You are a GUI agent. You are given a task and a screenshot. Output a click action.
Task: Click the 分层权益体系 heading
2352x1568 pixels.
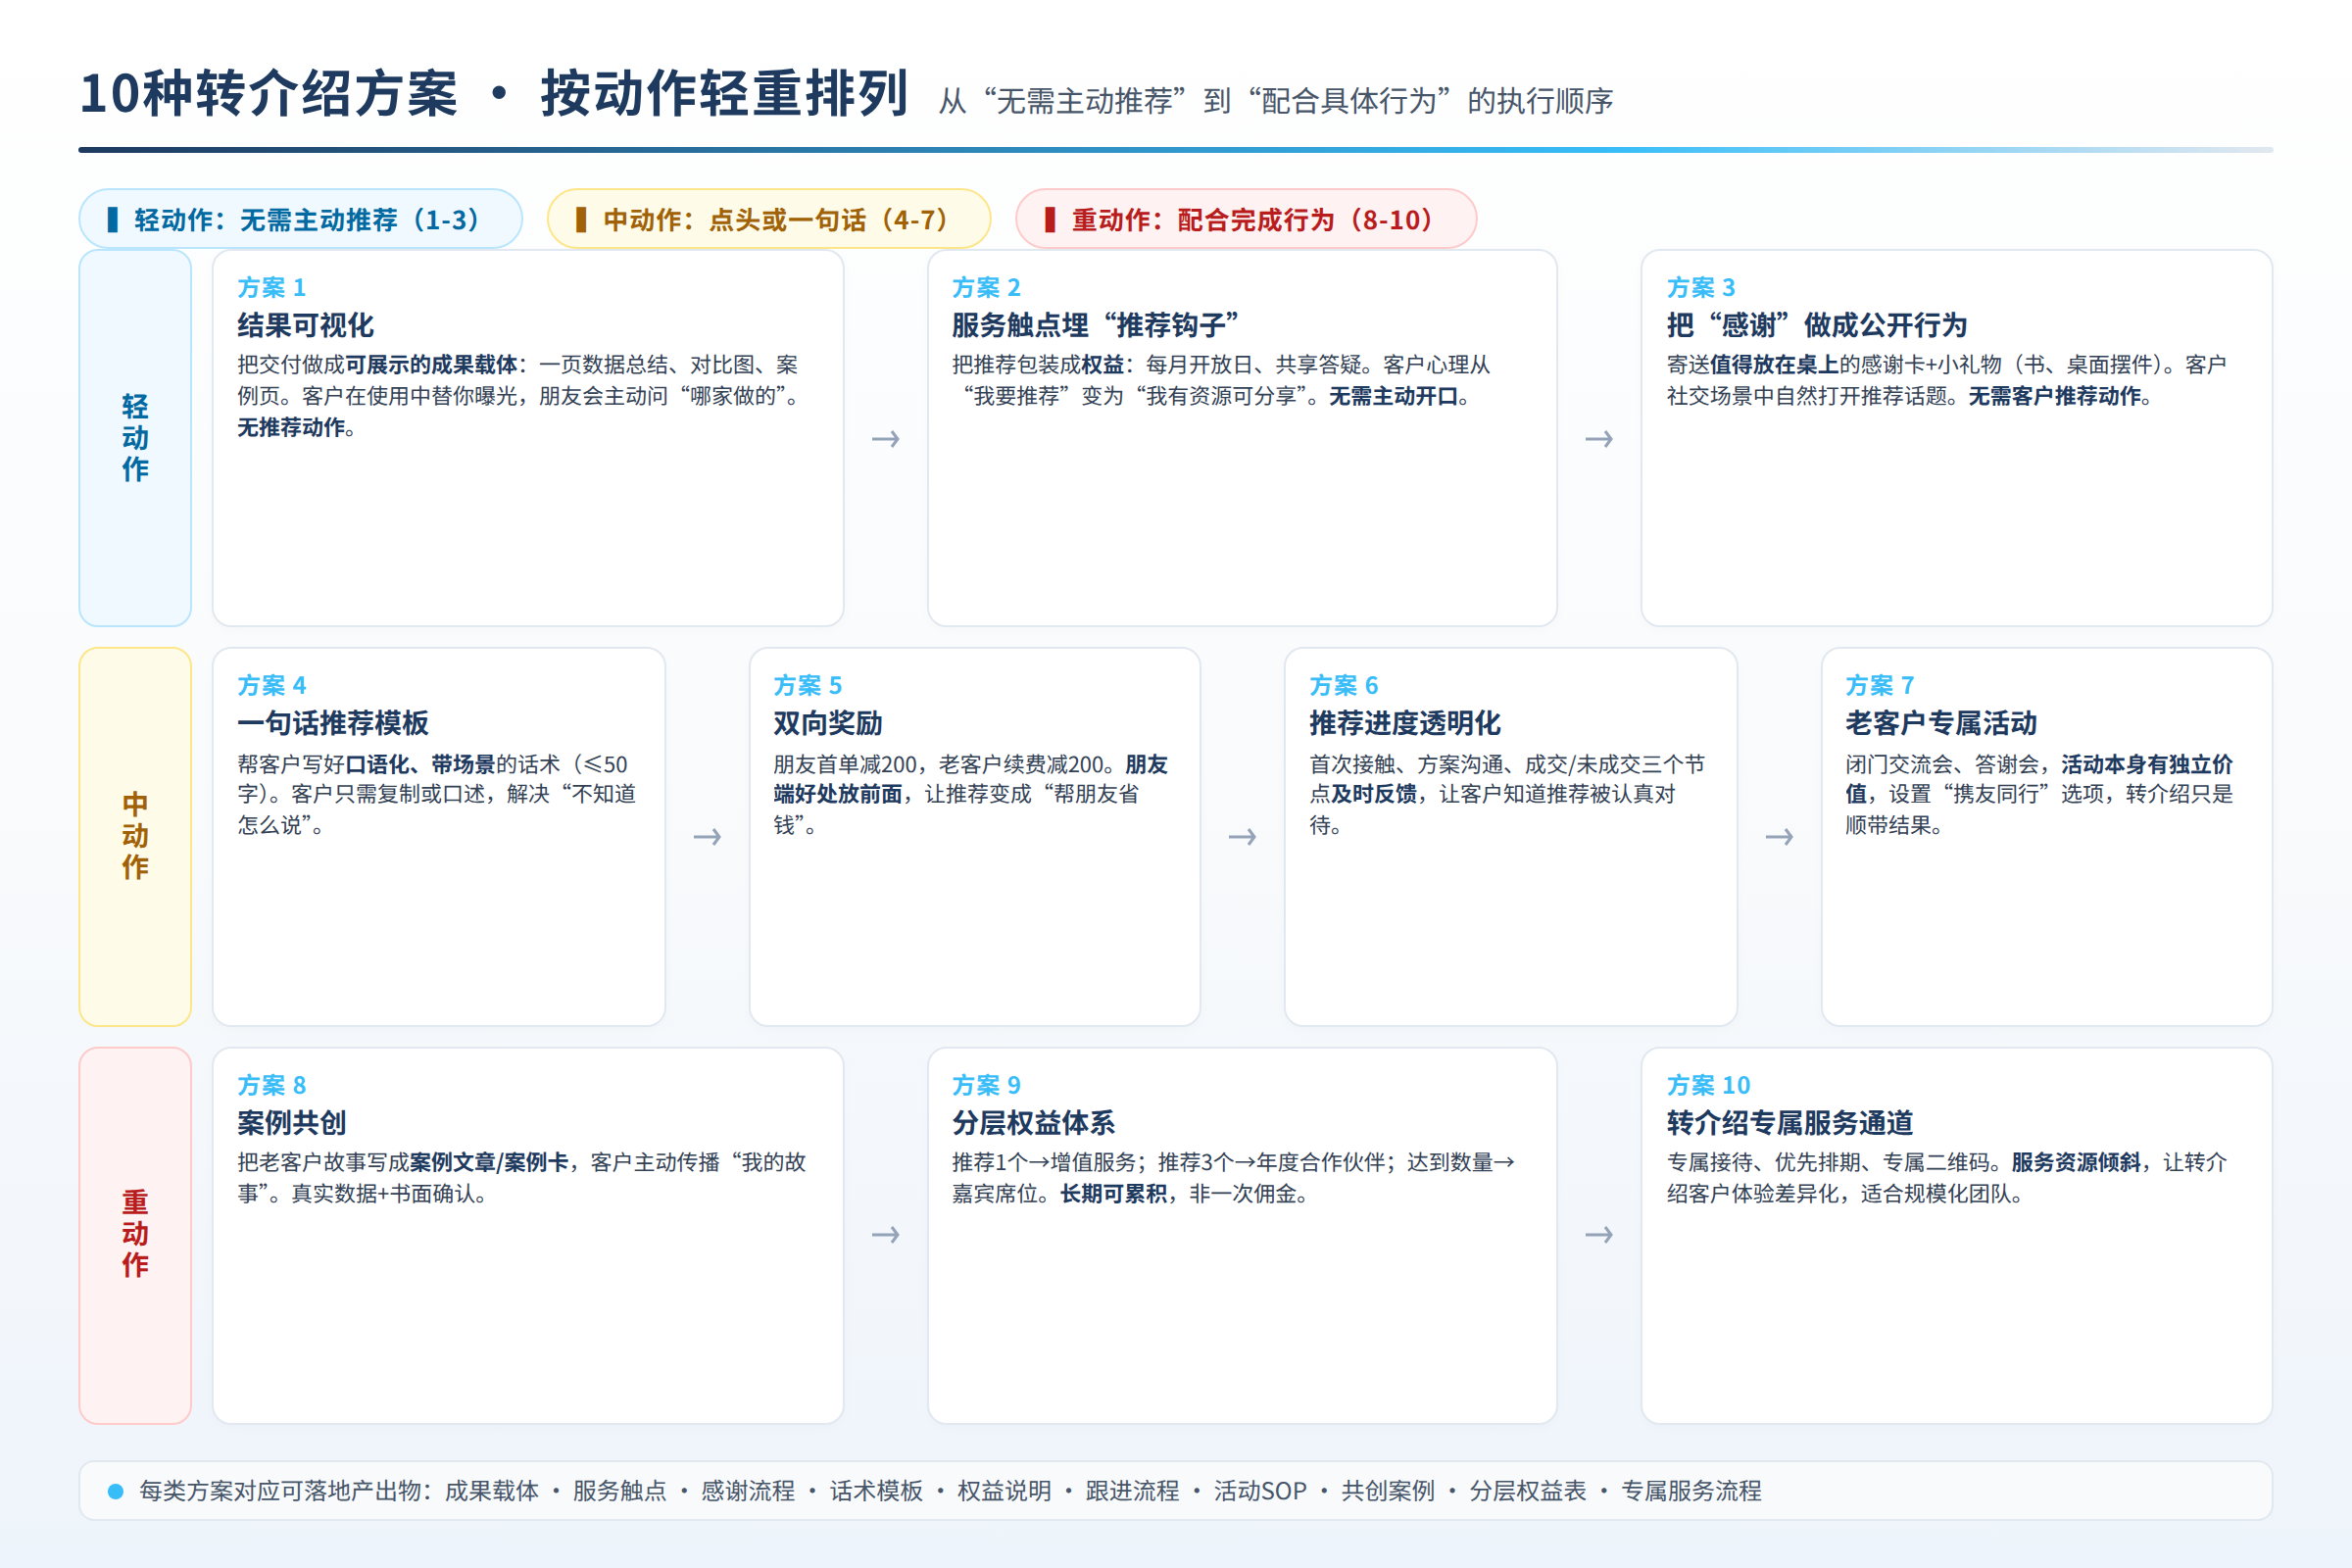(1033, 1123)
